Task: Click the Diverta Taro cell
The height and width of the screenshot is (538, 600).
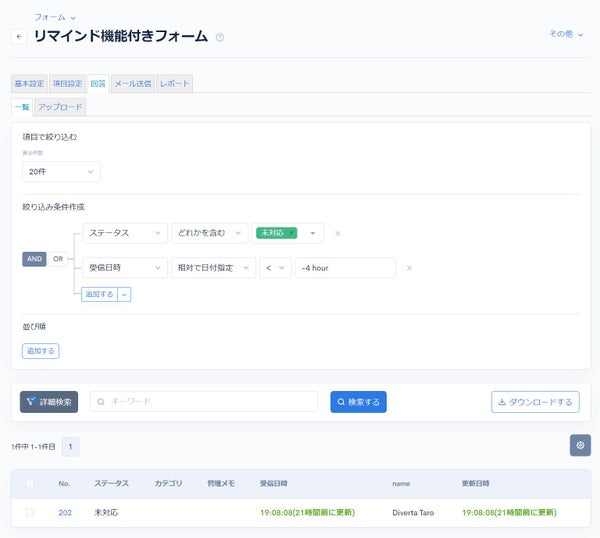Action: (x=413, y=512)
